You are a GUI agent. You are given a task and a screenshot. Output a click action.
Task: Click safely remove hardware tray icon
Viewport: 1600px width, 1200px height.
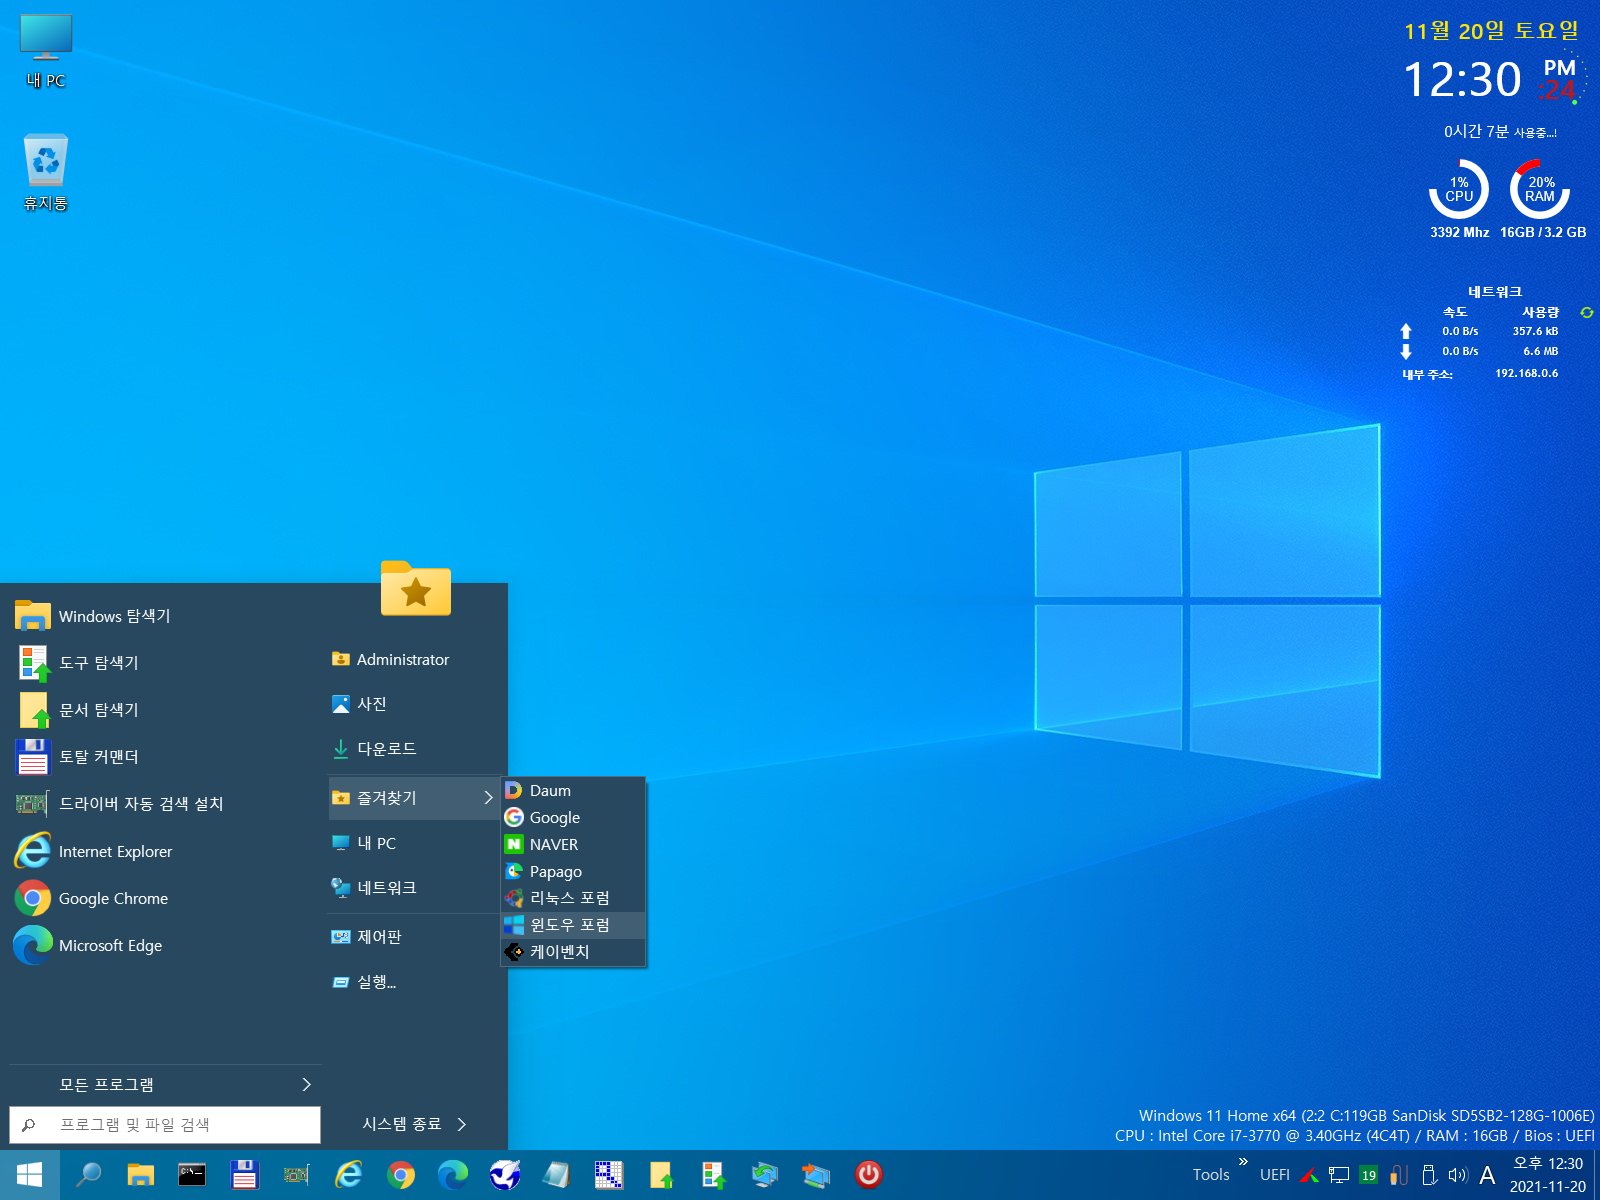point(1429,1176)
